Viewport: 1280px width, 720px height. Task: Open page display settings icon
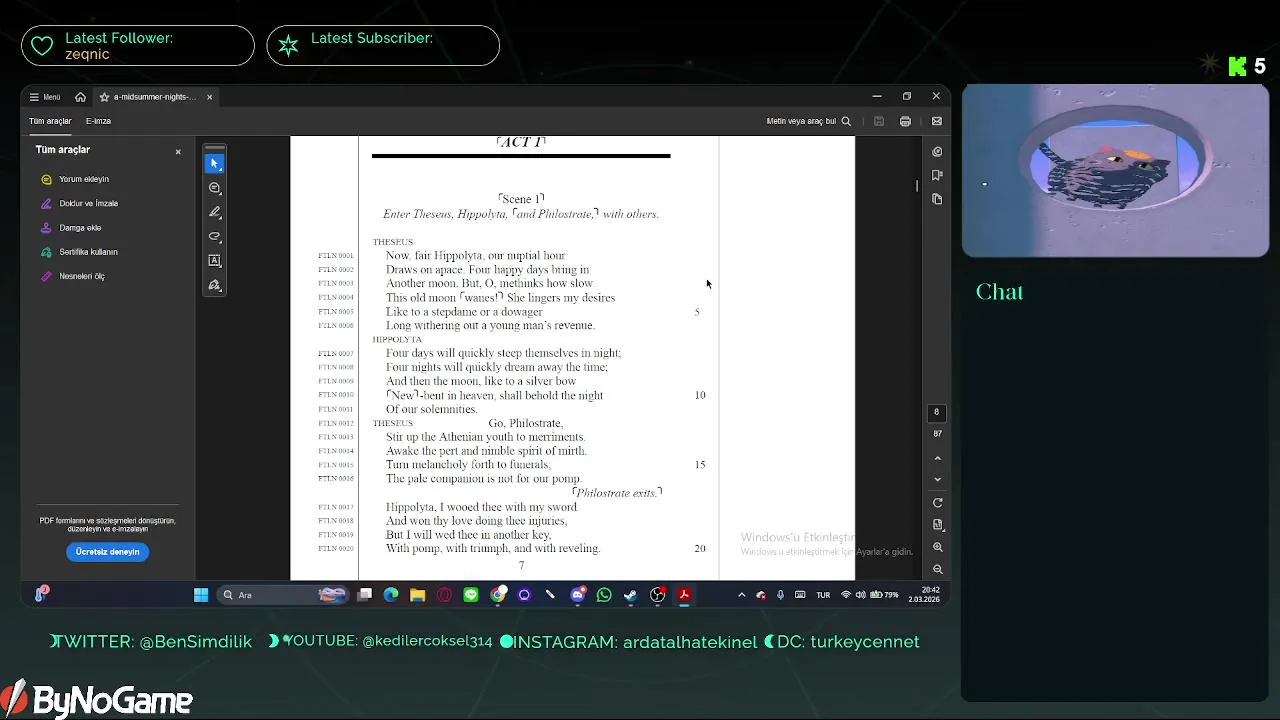[937, 525]
